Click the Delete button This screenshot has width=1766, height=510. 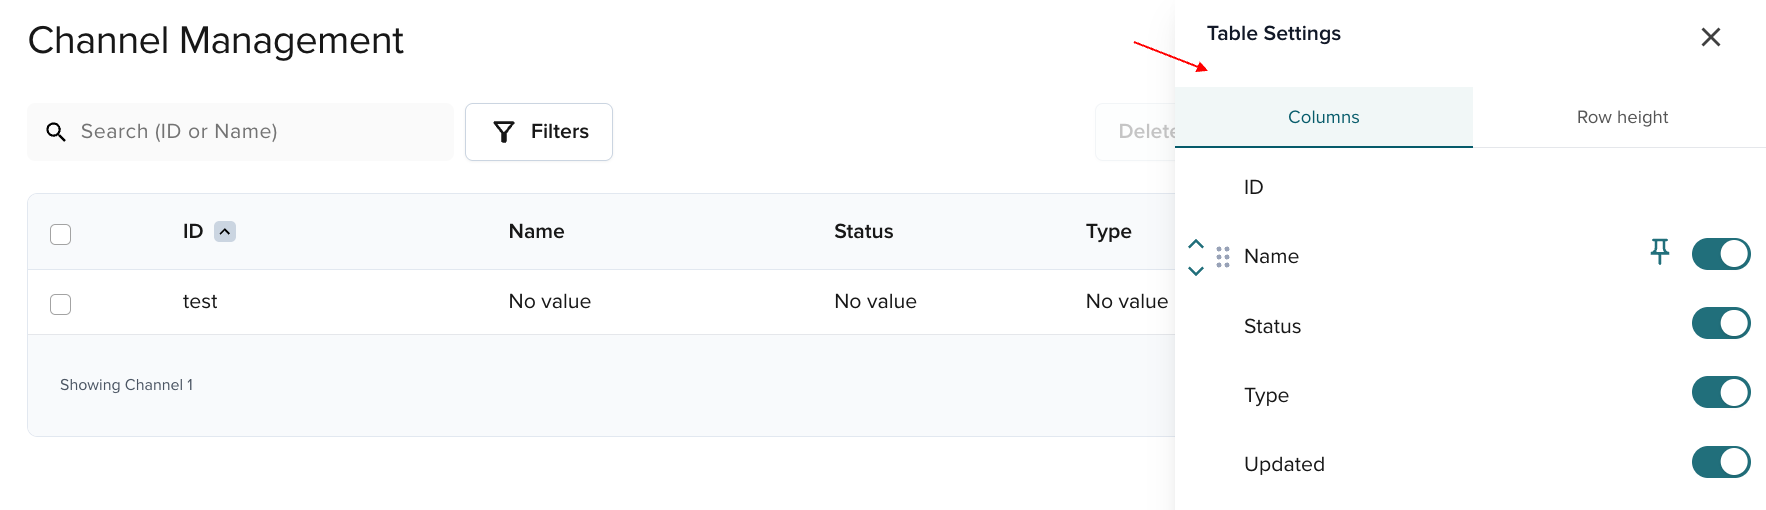(x=1140, y=132)
